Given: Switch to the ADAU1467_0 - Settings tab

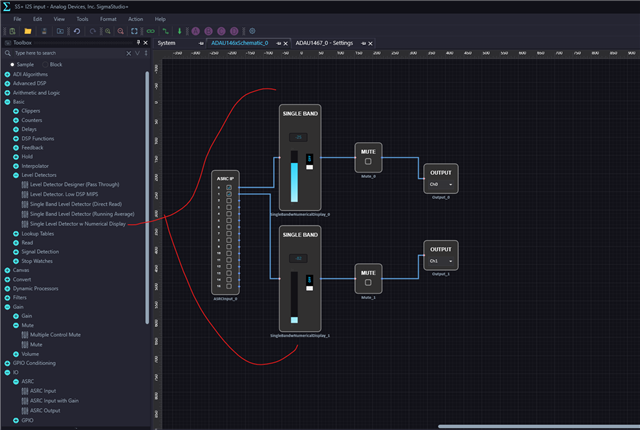Looking at the screenshot, I should click(324, 43).
